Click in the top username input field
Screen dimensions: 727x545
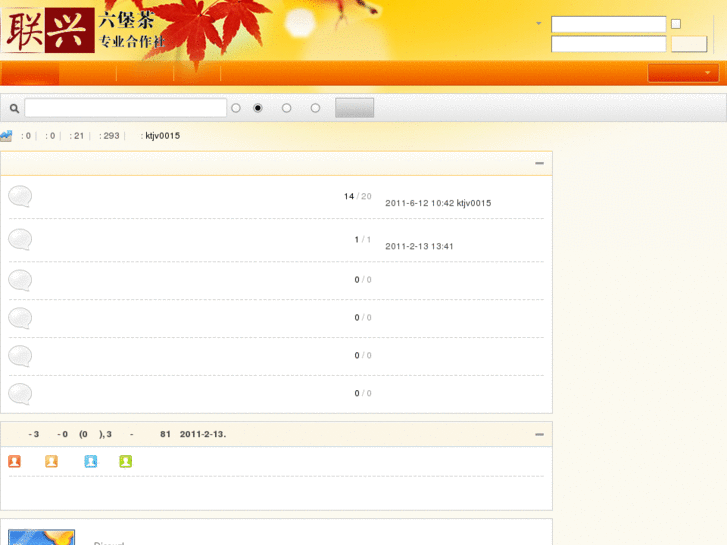click(608, 24)
